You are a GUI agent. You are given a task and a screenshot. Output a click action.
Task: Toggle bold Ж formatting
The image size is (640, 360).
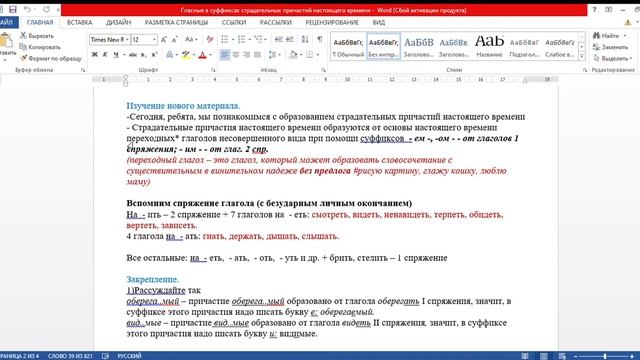pyautogui.click(x=95, y=55)
